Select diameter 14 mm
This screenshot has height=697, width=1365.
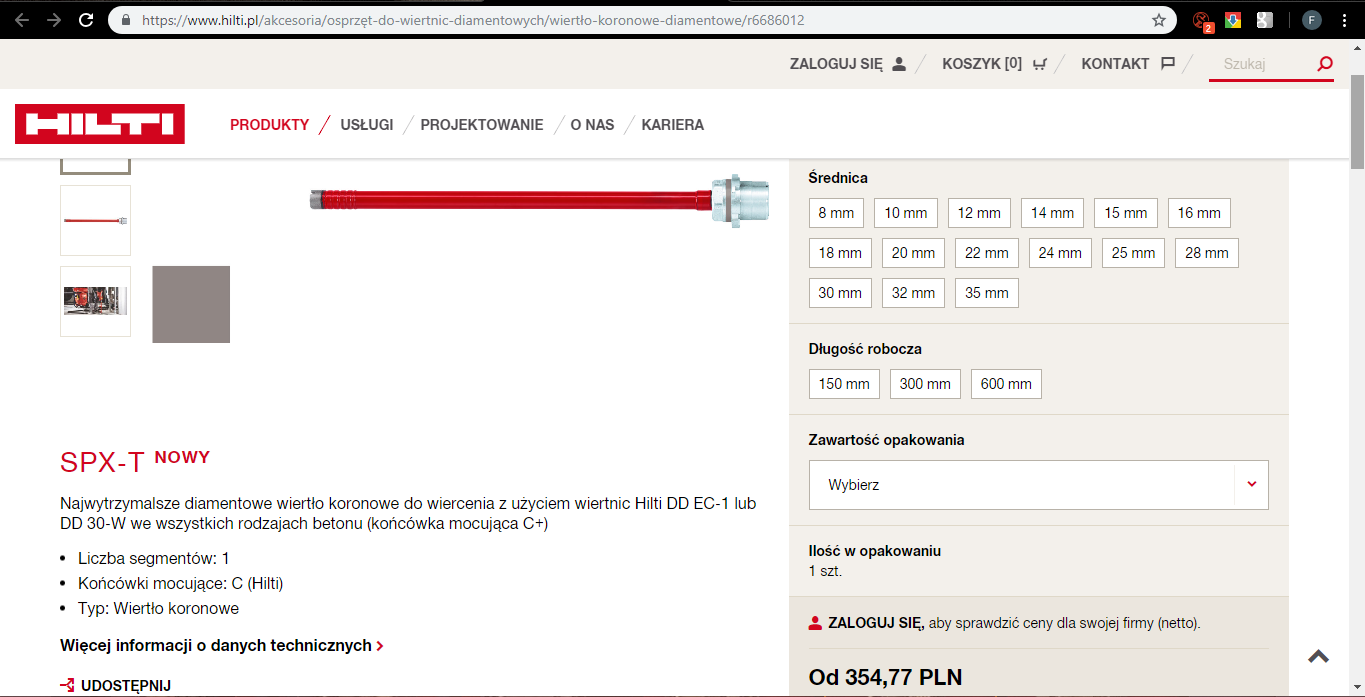pyautogui.click(x=1052, y=213)
